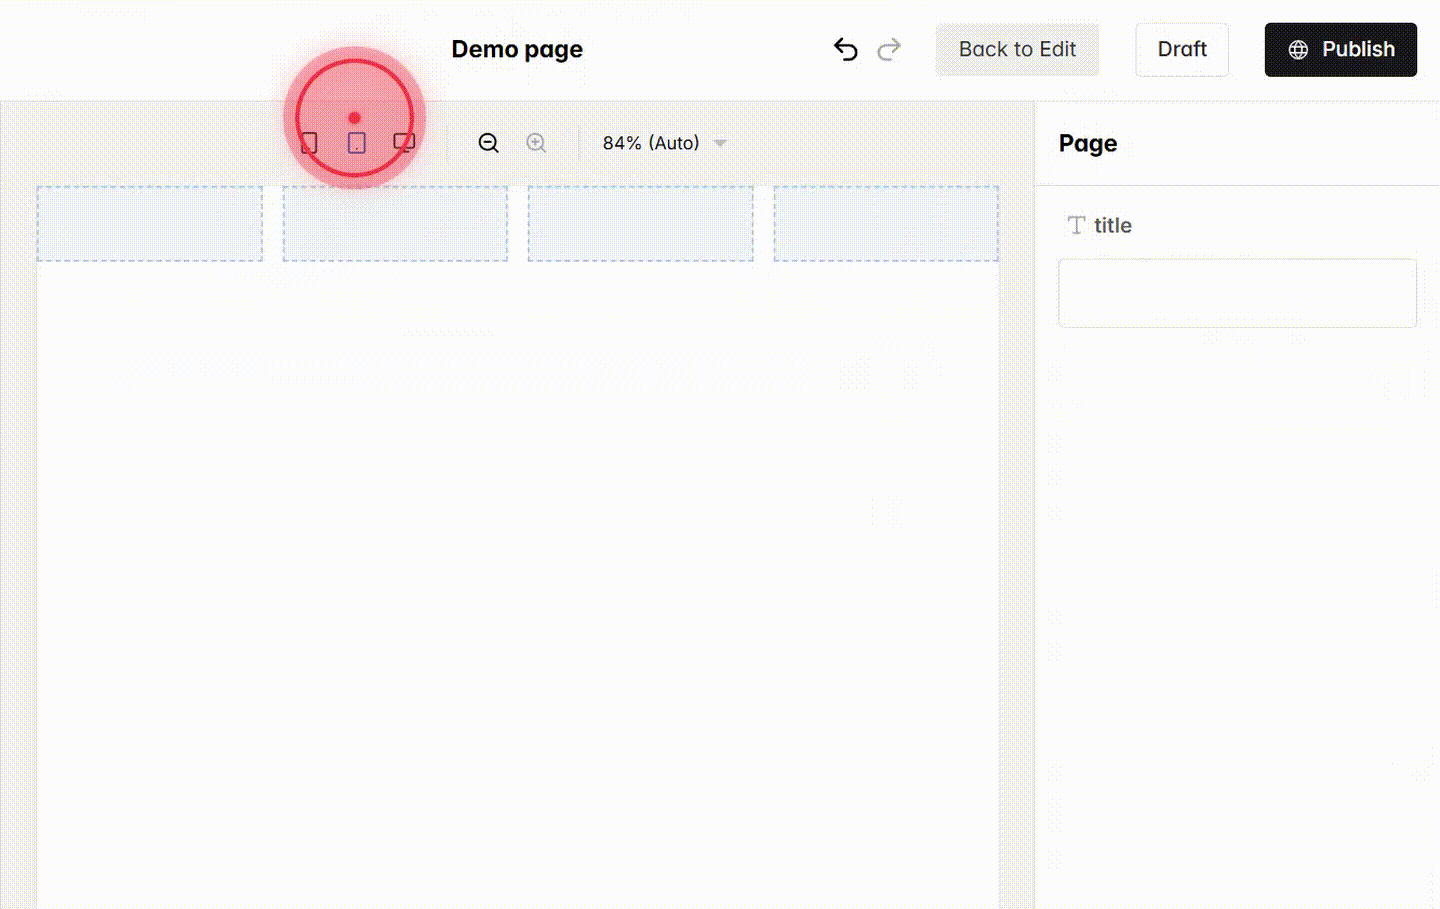1440x909 pixels.
Task: Click the T icon next to title label
Action: point(1076,225)
